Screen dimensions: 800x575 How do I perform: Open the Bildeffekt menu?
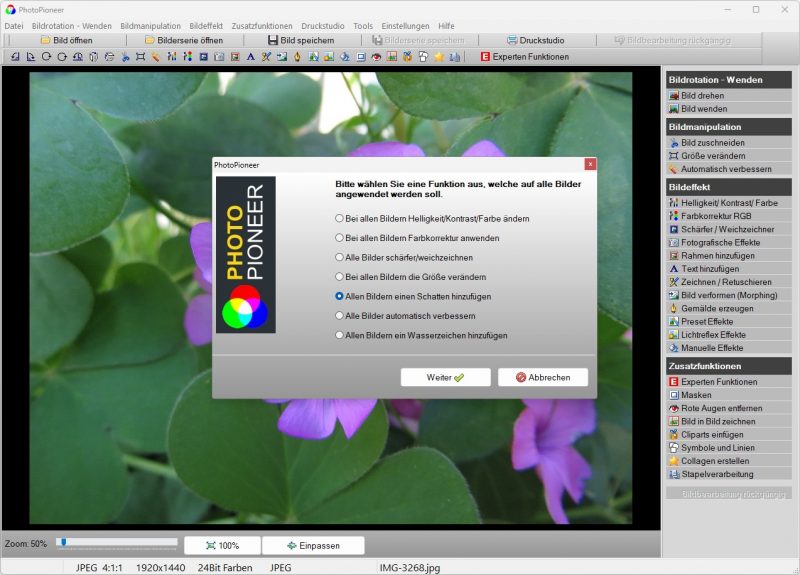(x=206, y=25)
